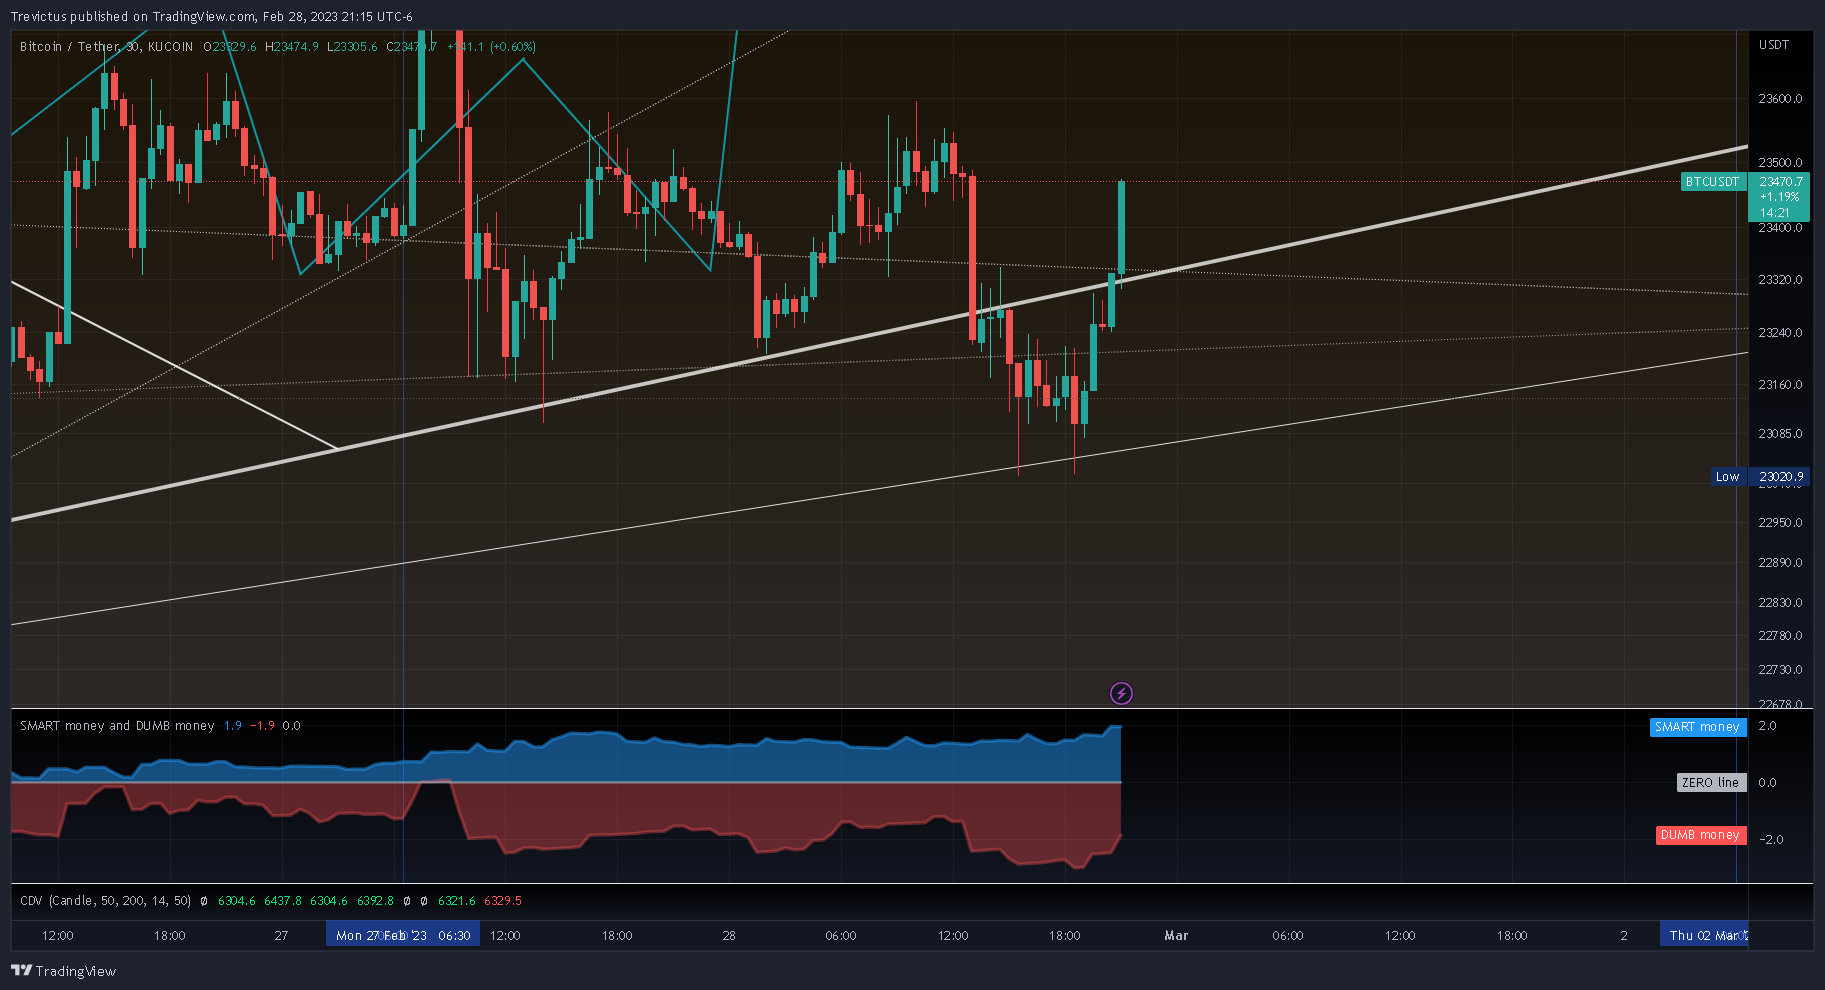This screenshot has width=1825, height=990.
Task: Click the Mar label on time axis
Action: tap(1176, 936)
